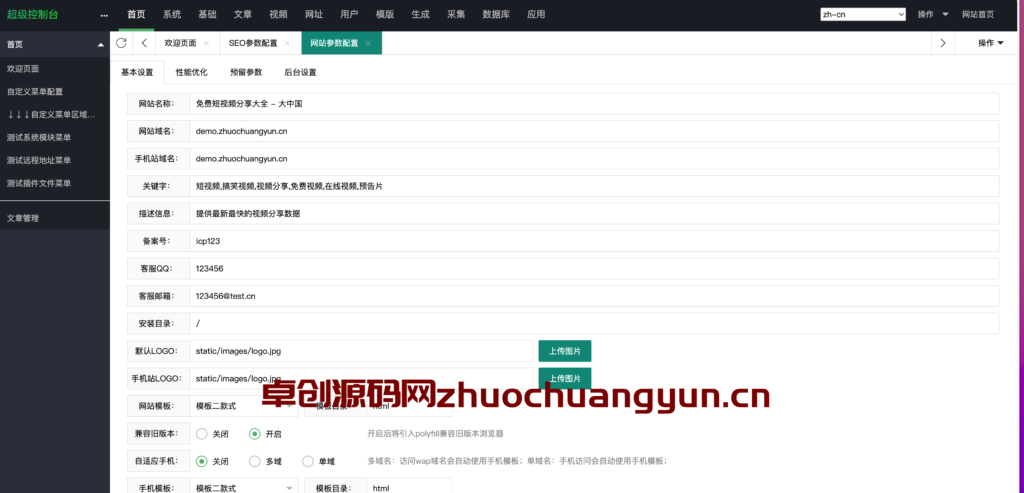
Task: Collapse the 首页 sidebar section
Action: 100,45
